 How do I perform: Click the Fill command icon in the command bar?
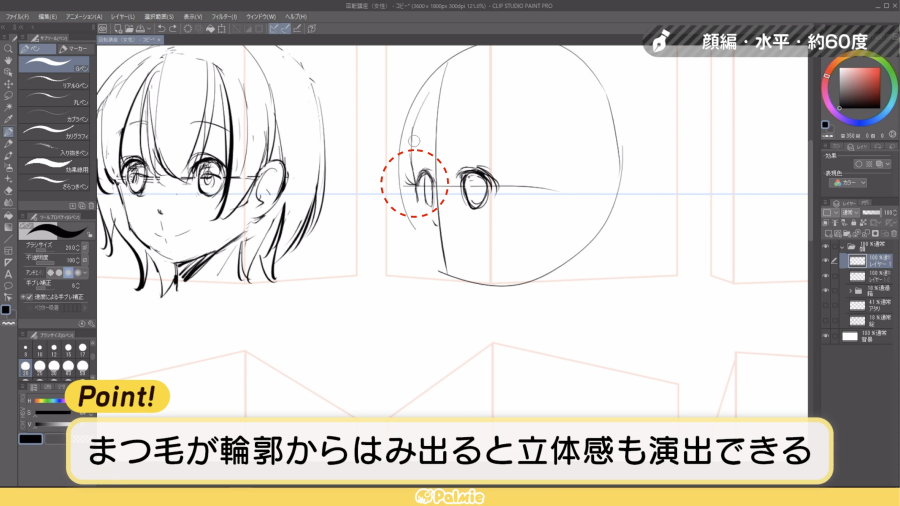coord(210,28)
